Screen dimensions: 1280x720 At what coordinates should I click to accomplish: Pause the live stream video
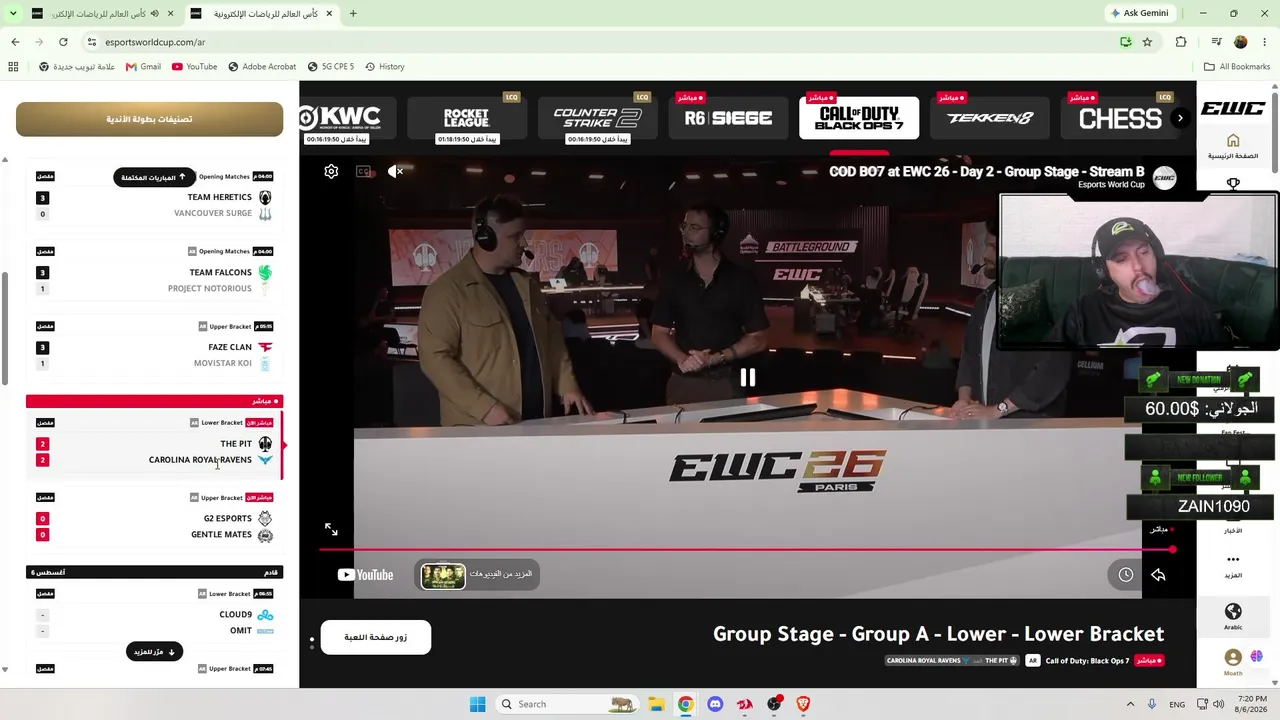(x=747, y=377)
